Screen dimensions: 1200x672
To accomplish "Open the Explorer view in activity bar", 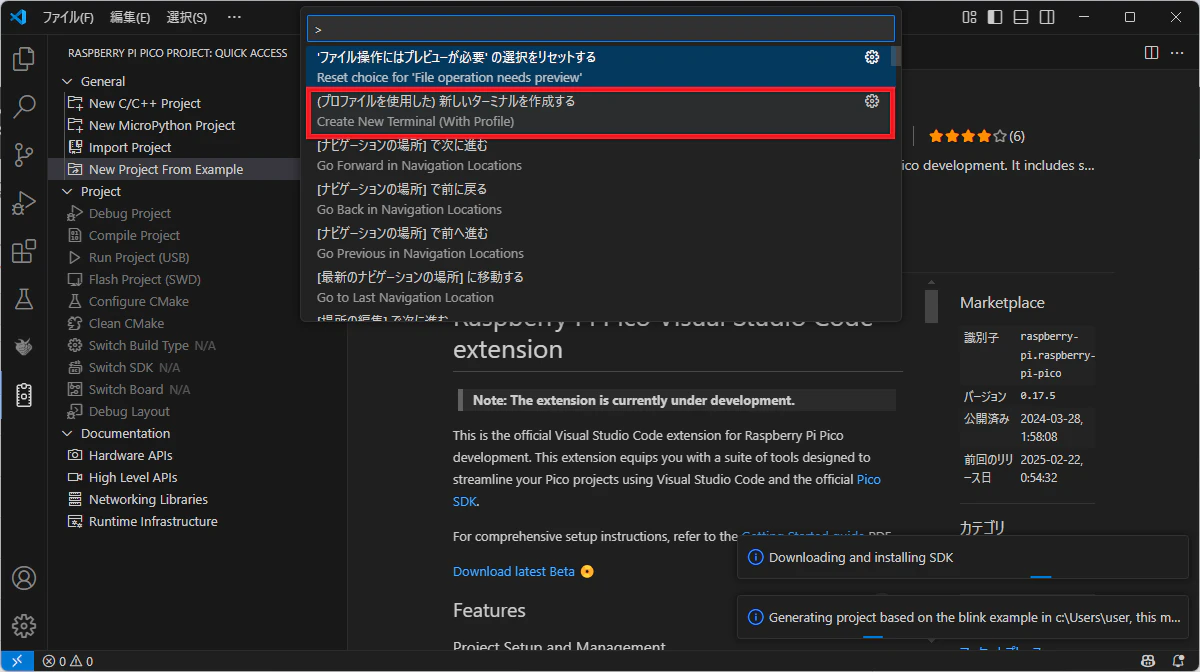I will pos(24,59).
